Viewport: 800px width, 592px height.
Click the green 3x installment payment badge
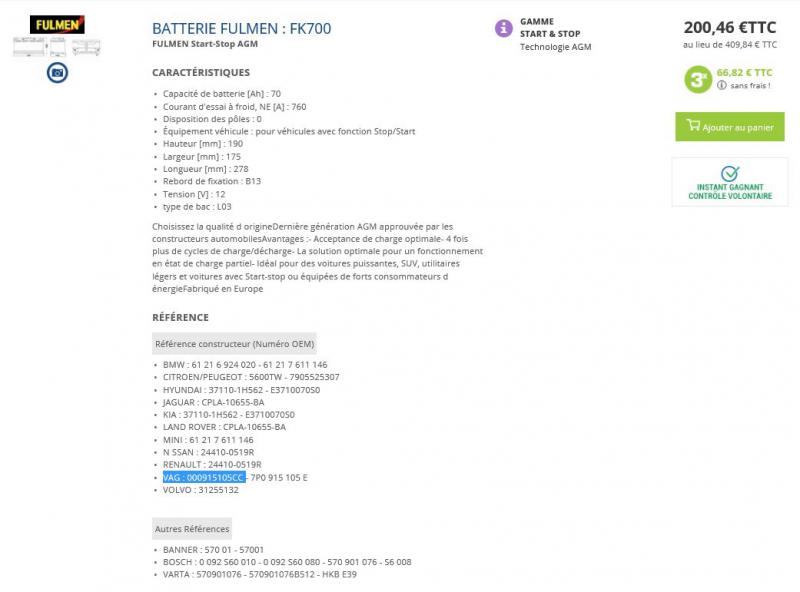[x=697, y=80]
